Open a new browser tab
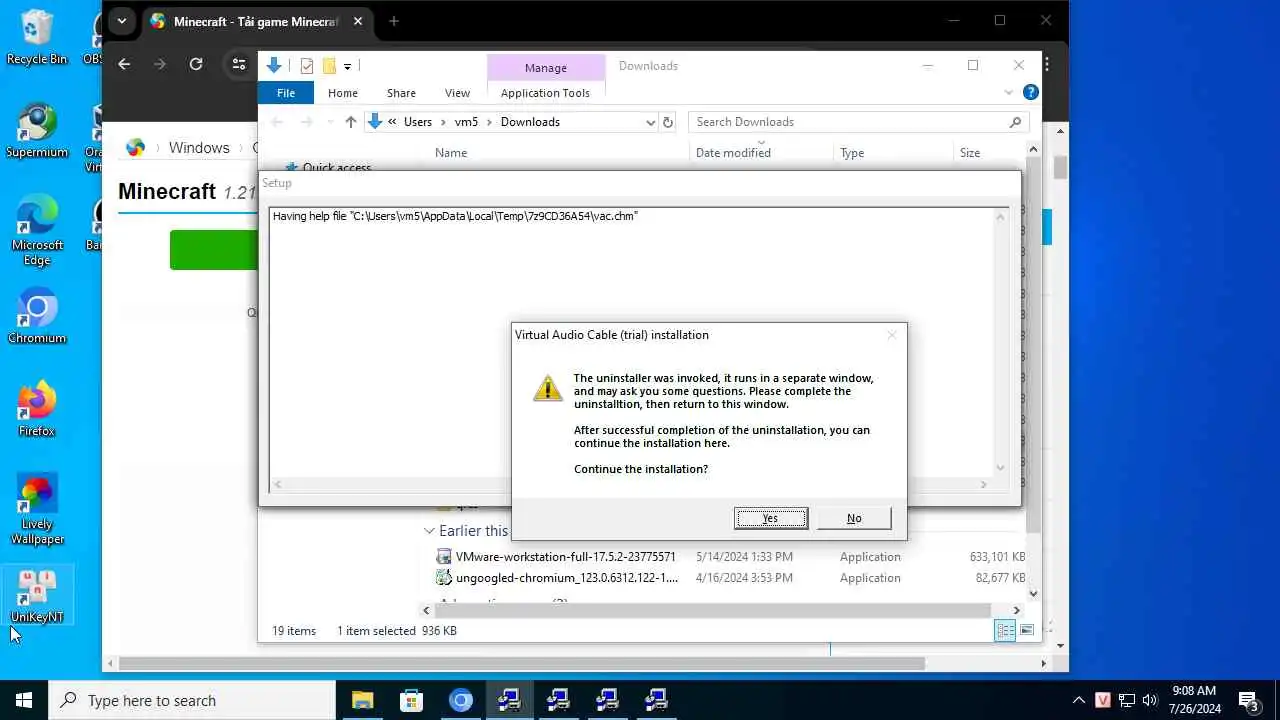Image resolution: width=1280 pixels, height=720 pixels. pyautogui.click(x=394, y=21)
